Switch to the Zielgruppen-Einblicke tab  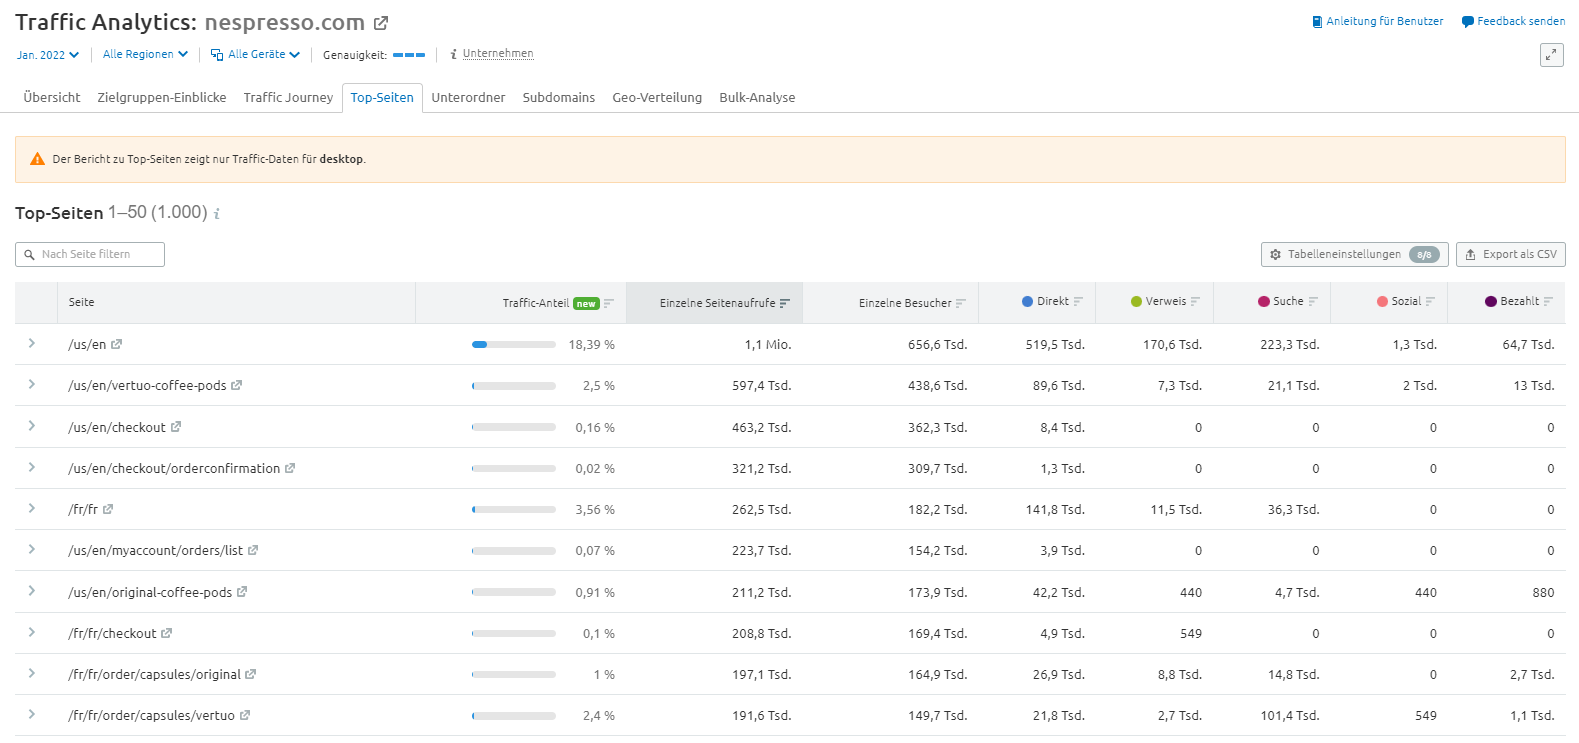click(x=162, y=97)
